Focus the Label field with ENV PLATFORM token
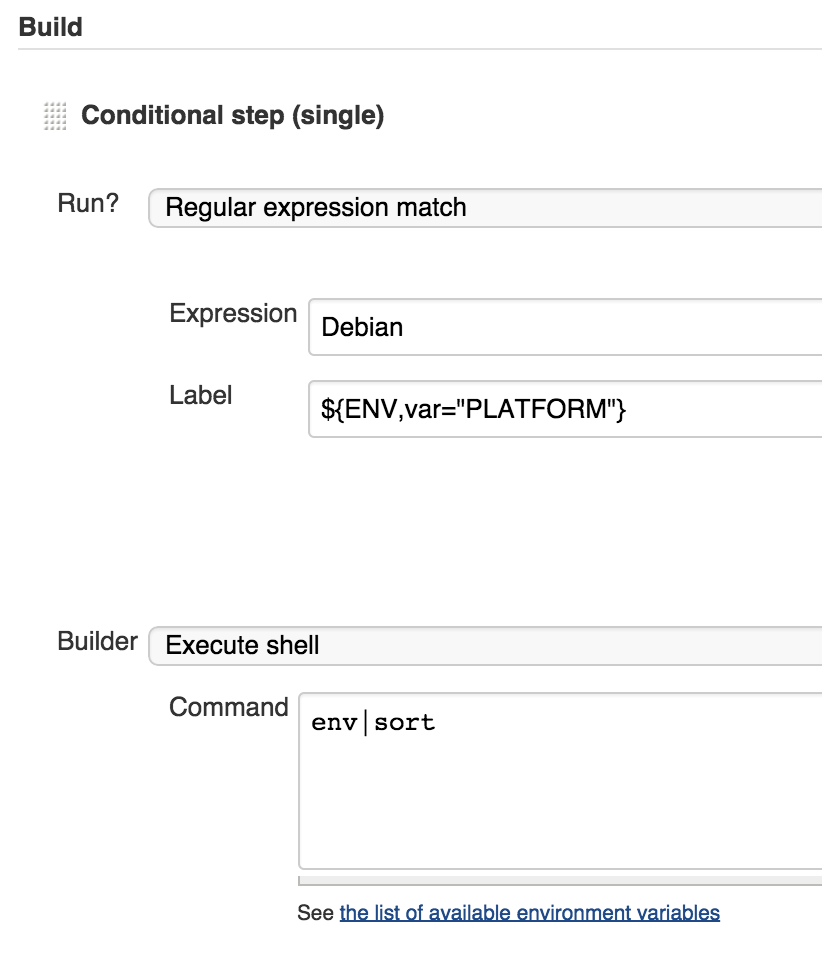The image size is (822, 954). click(x=565, y=409)
